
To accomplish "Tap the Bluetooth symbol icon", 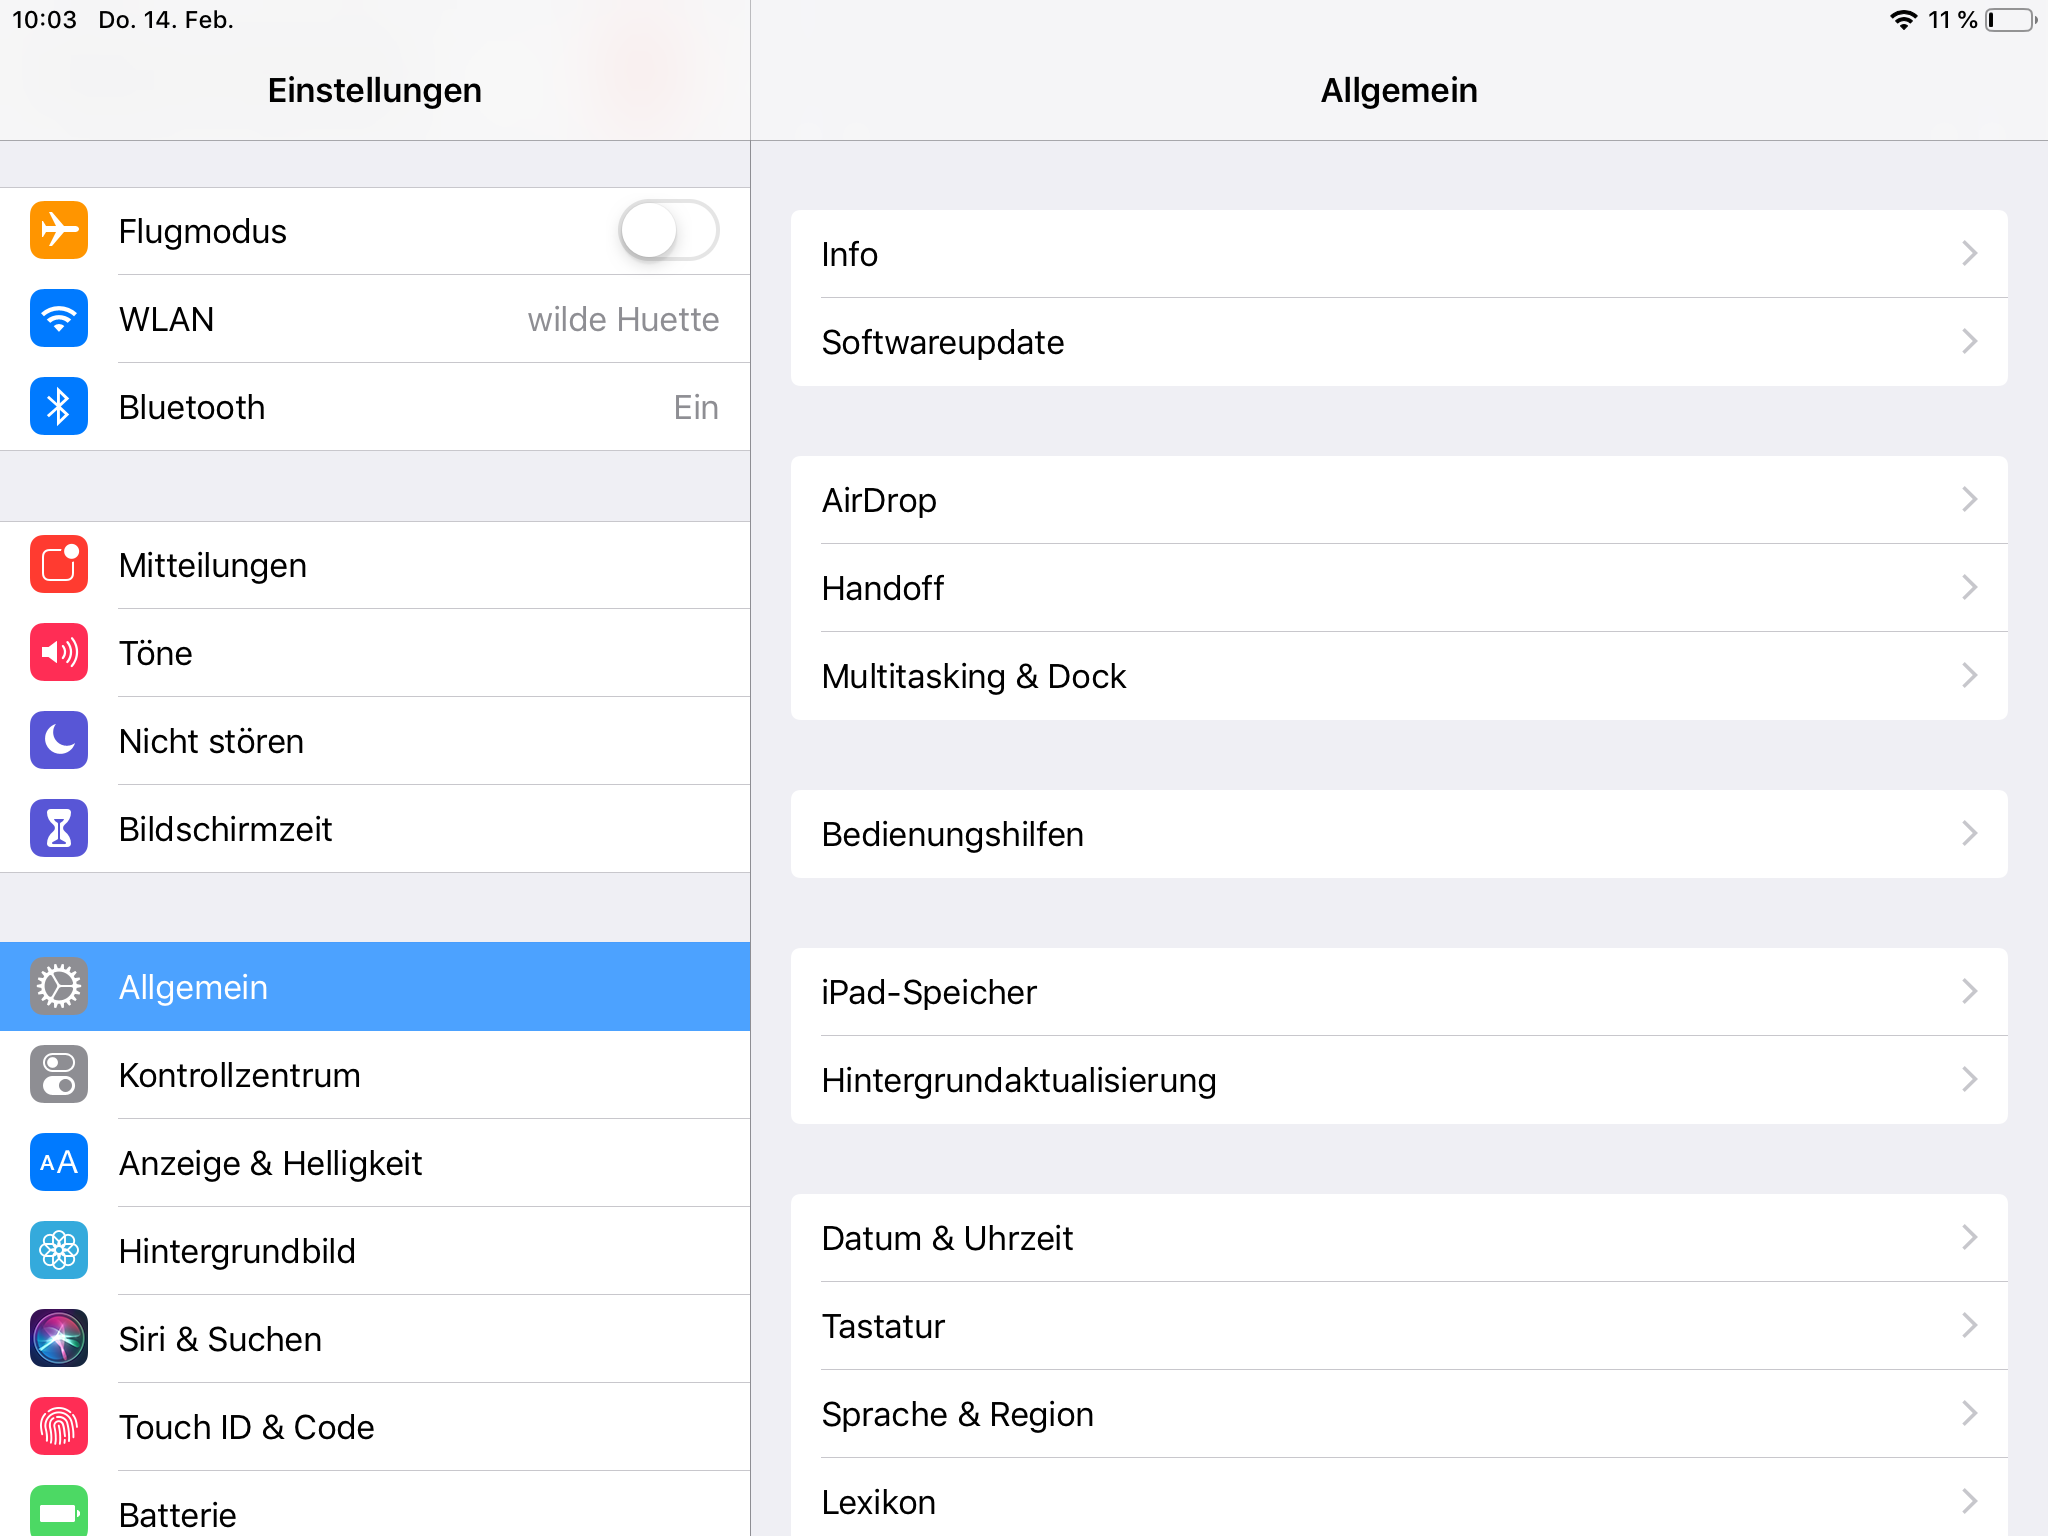I will [x=59, y=407].
